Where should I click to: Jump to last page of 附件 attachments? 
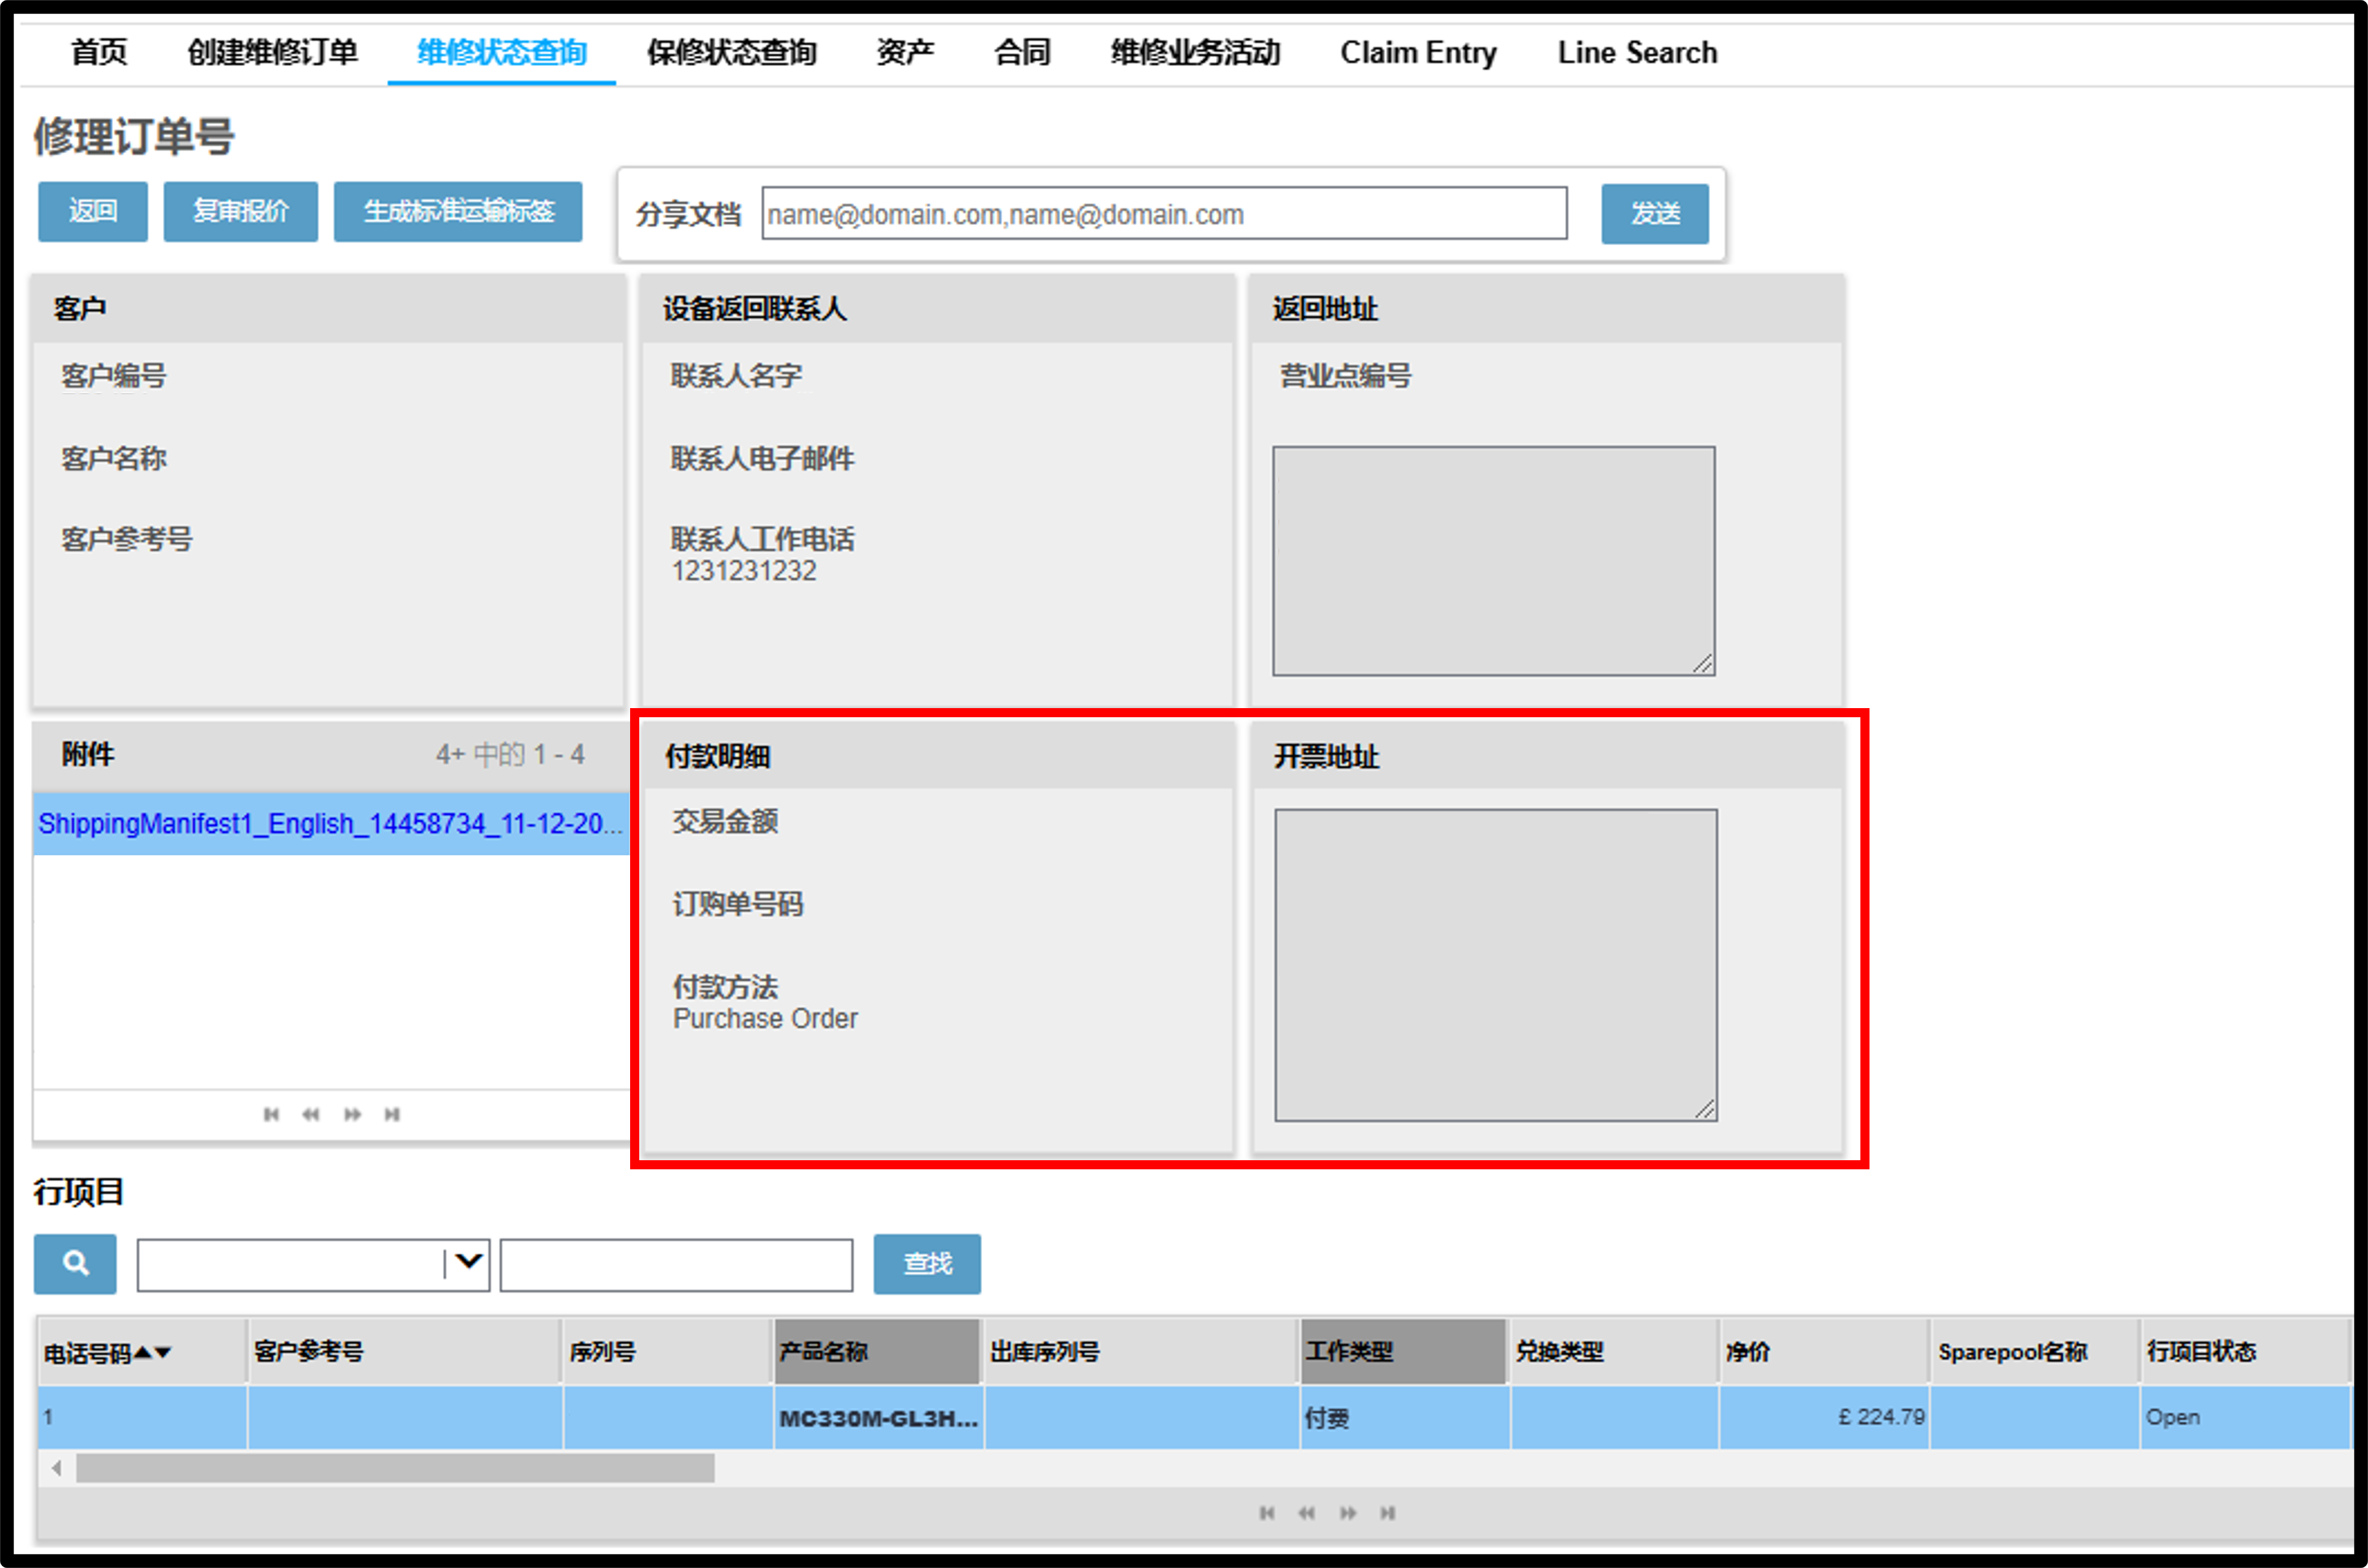392,1114
